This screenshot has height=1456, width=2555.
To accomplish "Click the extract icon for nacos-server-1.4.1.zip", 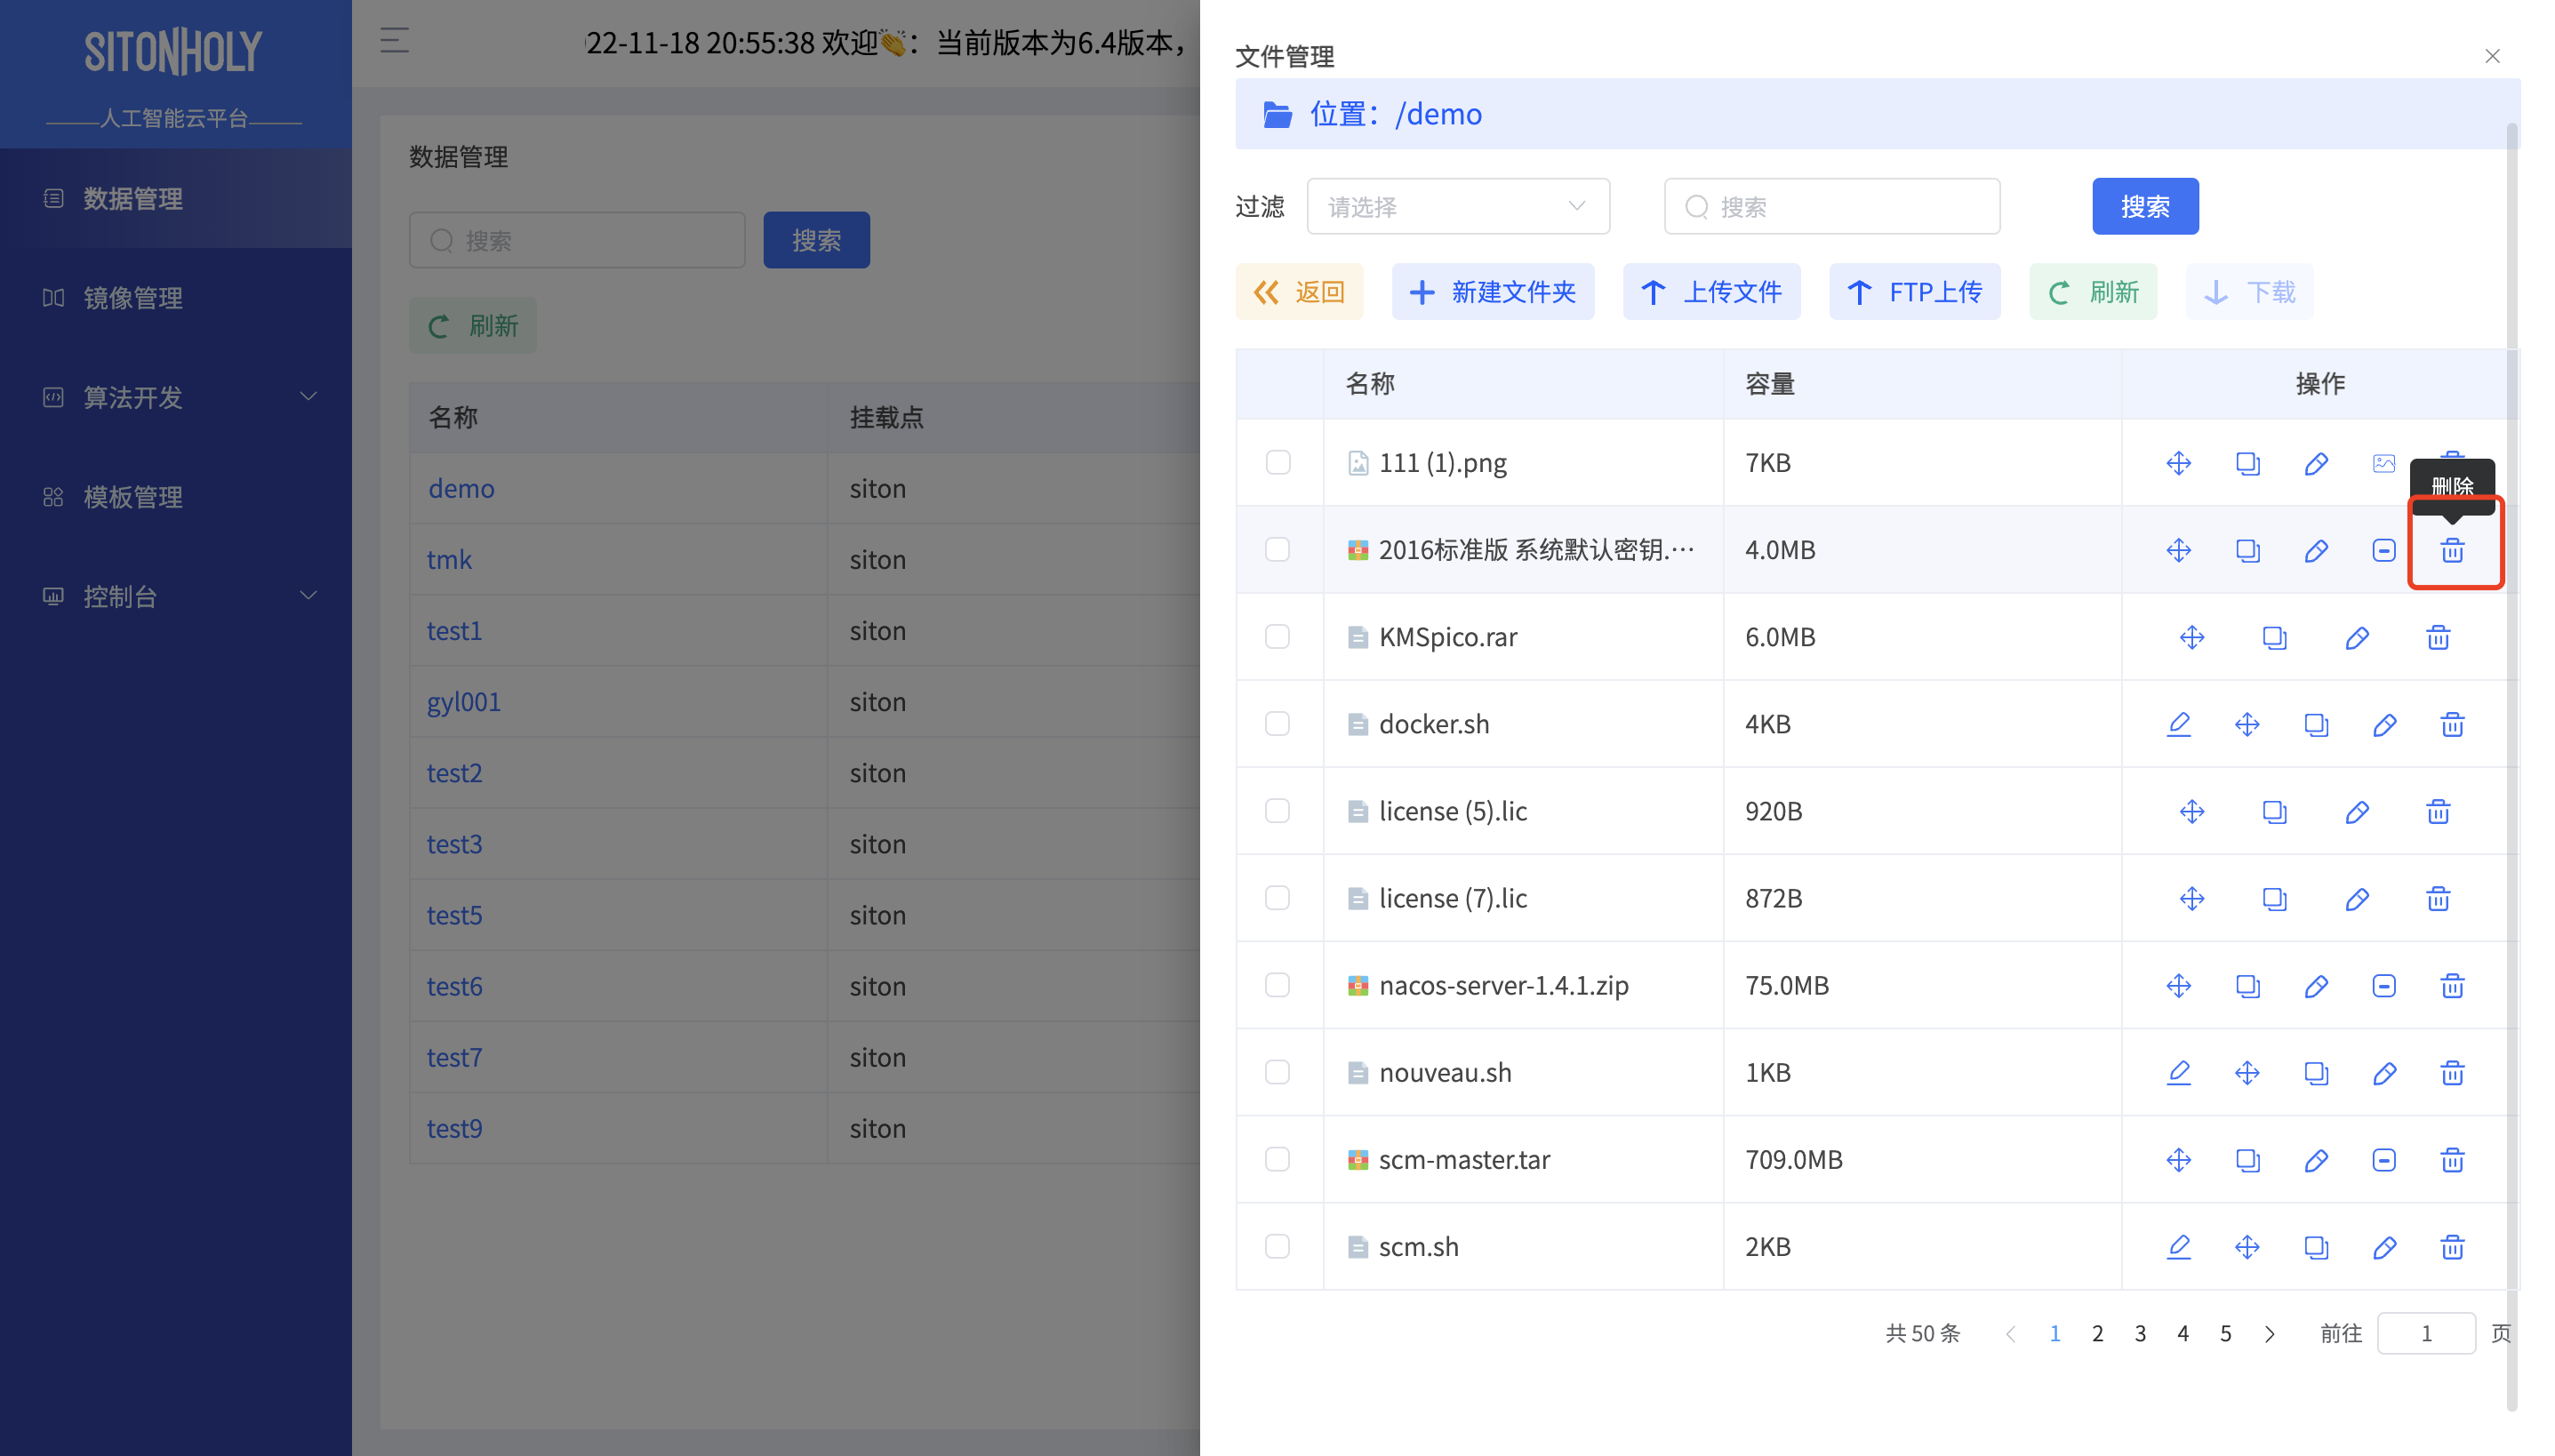I will pyautogui.click(x=2384, y=985).
